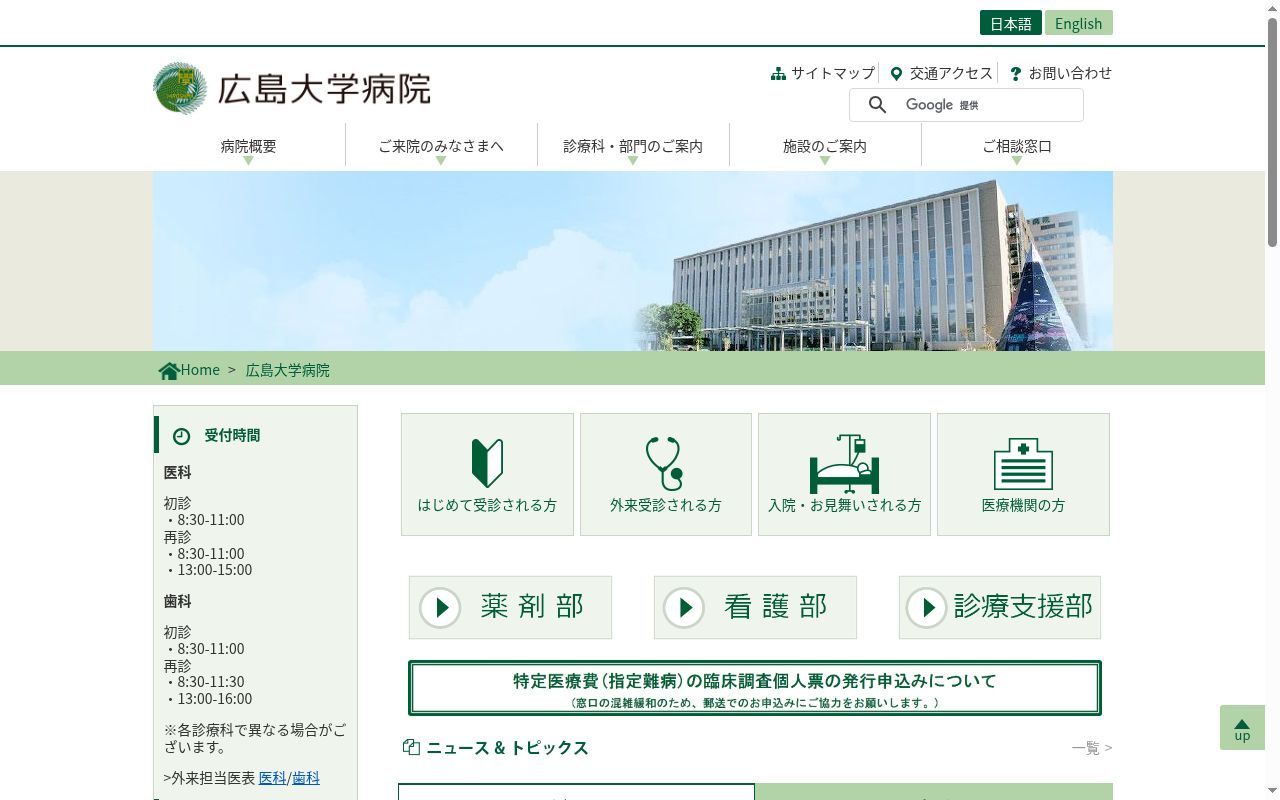Click the ニュース＆トピックス heading
1280x800 pixels.
(x=507, y=748)
